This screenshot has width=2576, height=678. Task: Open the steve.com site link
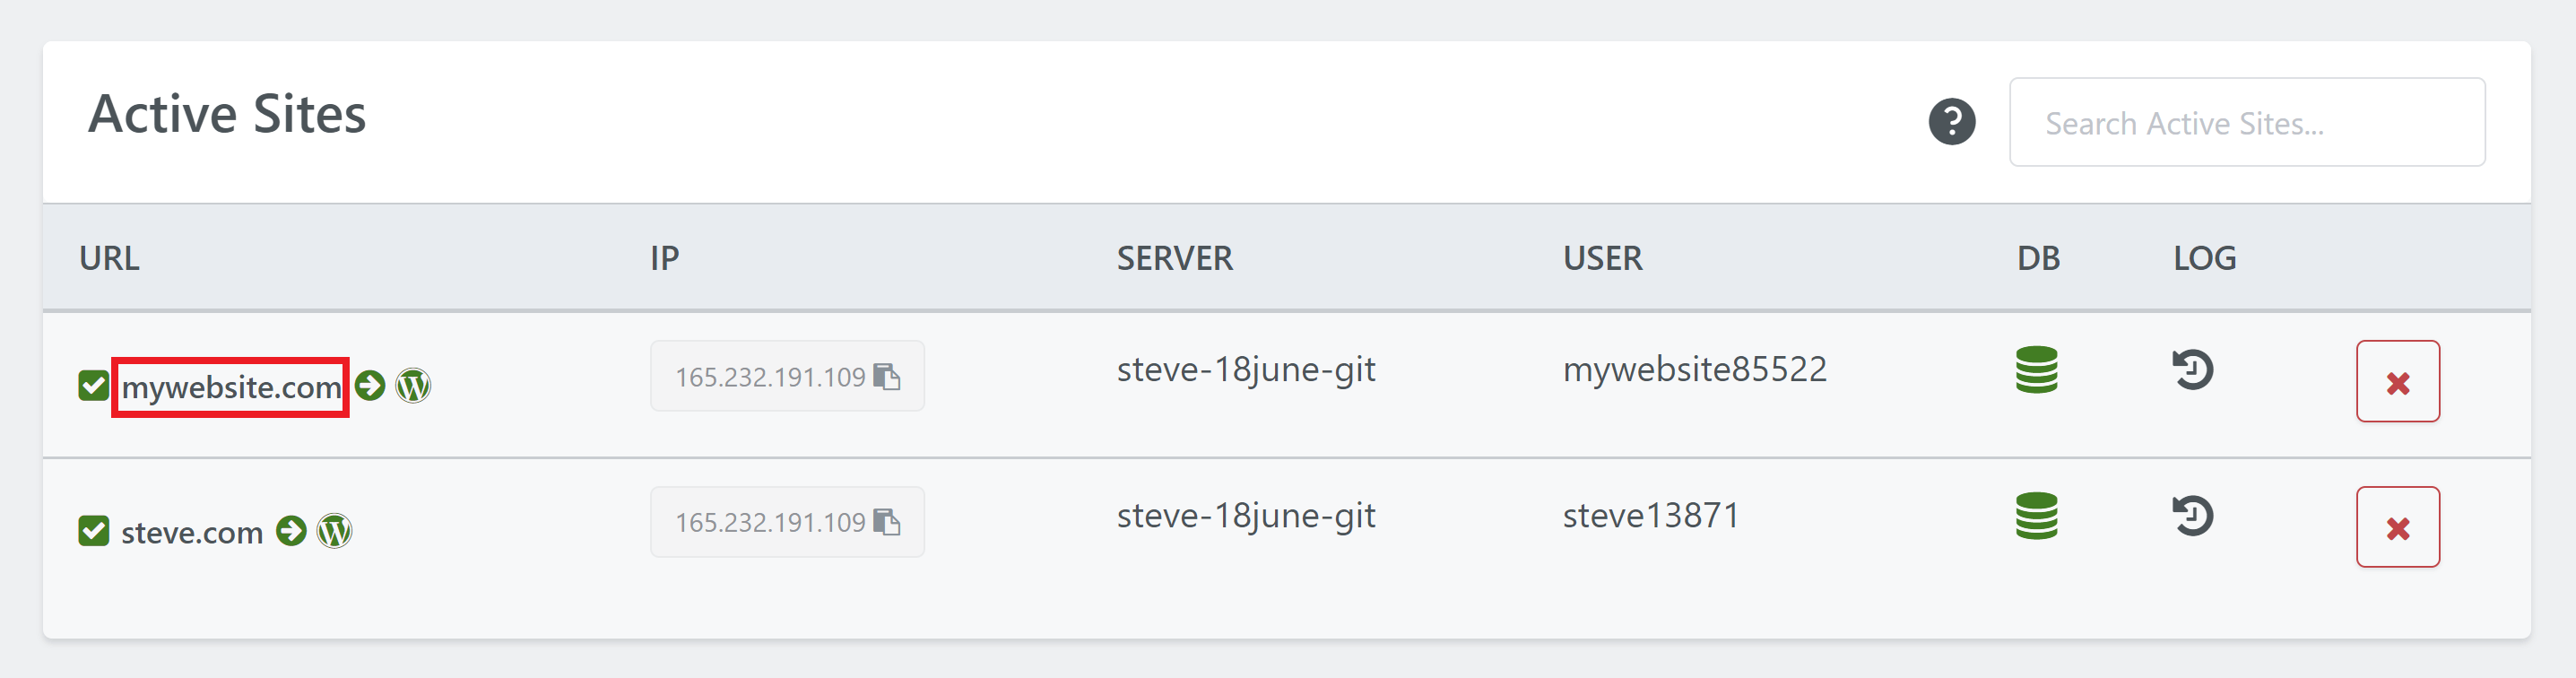tap(192, 533)
